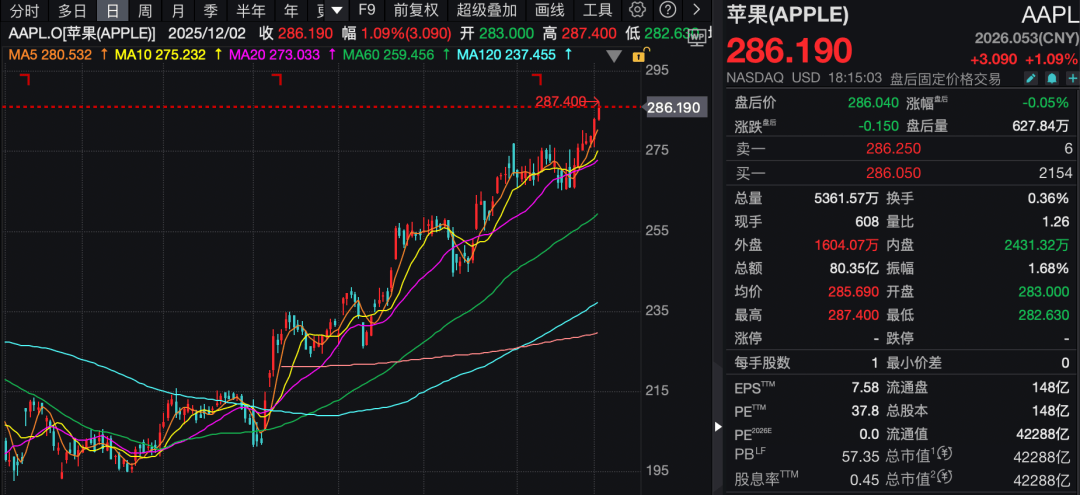The height and width of the screenshot is (495, 1080).
Task: Click the first red corner marker on chart
Action: [24, 81]
